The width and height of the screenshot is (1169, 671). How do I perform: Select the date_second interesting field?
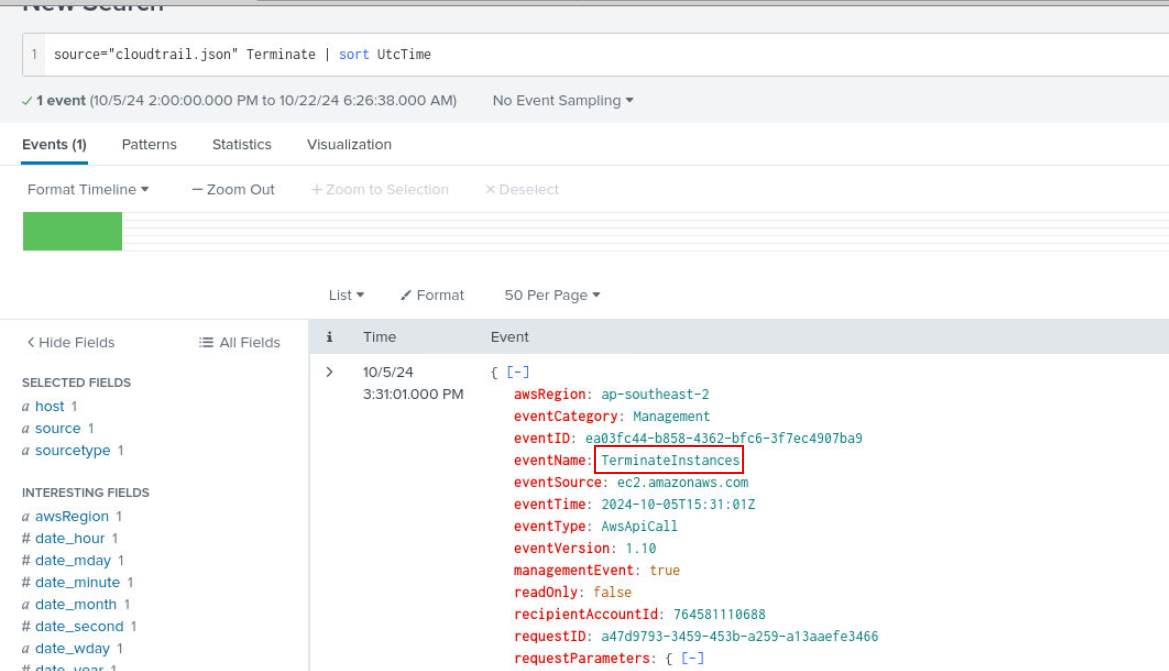click(79, 626)
